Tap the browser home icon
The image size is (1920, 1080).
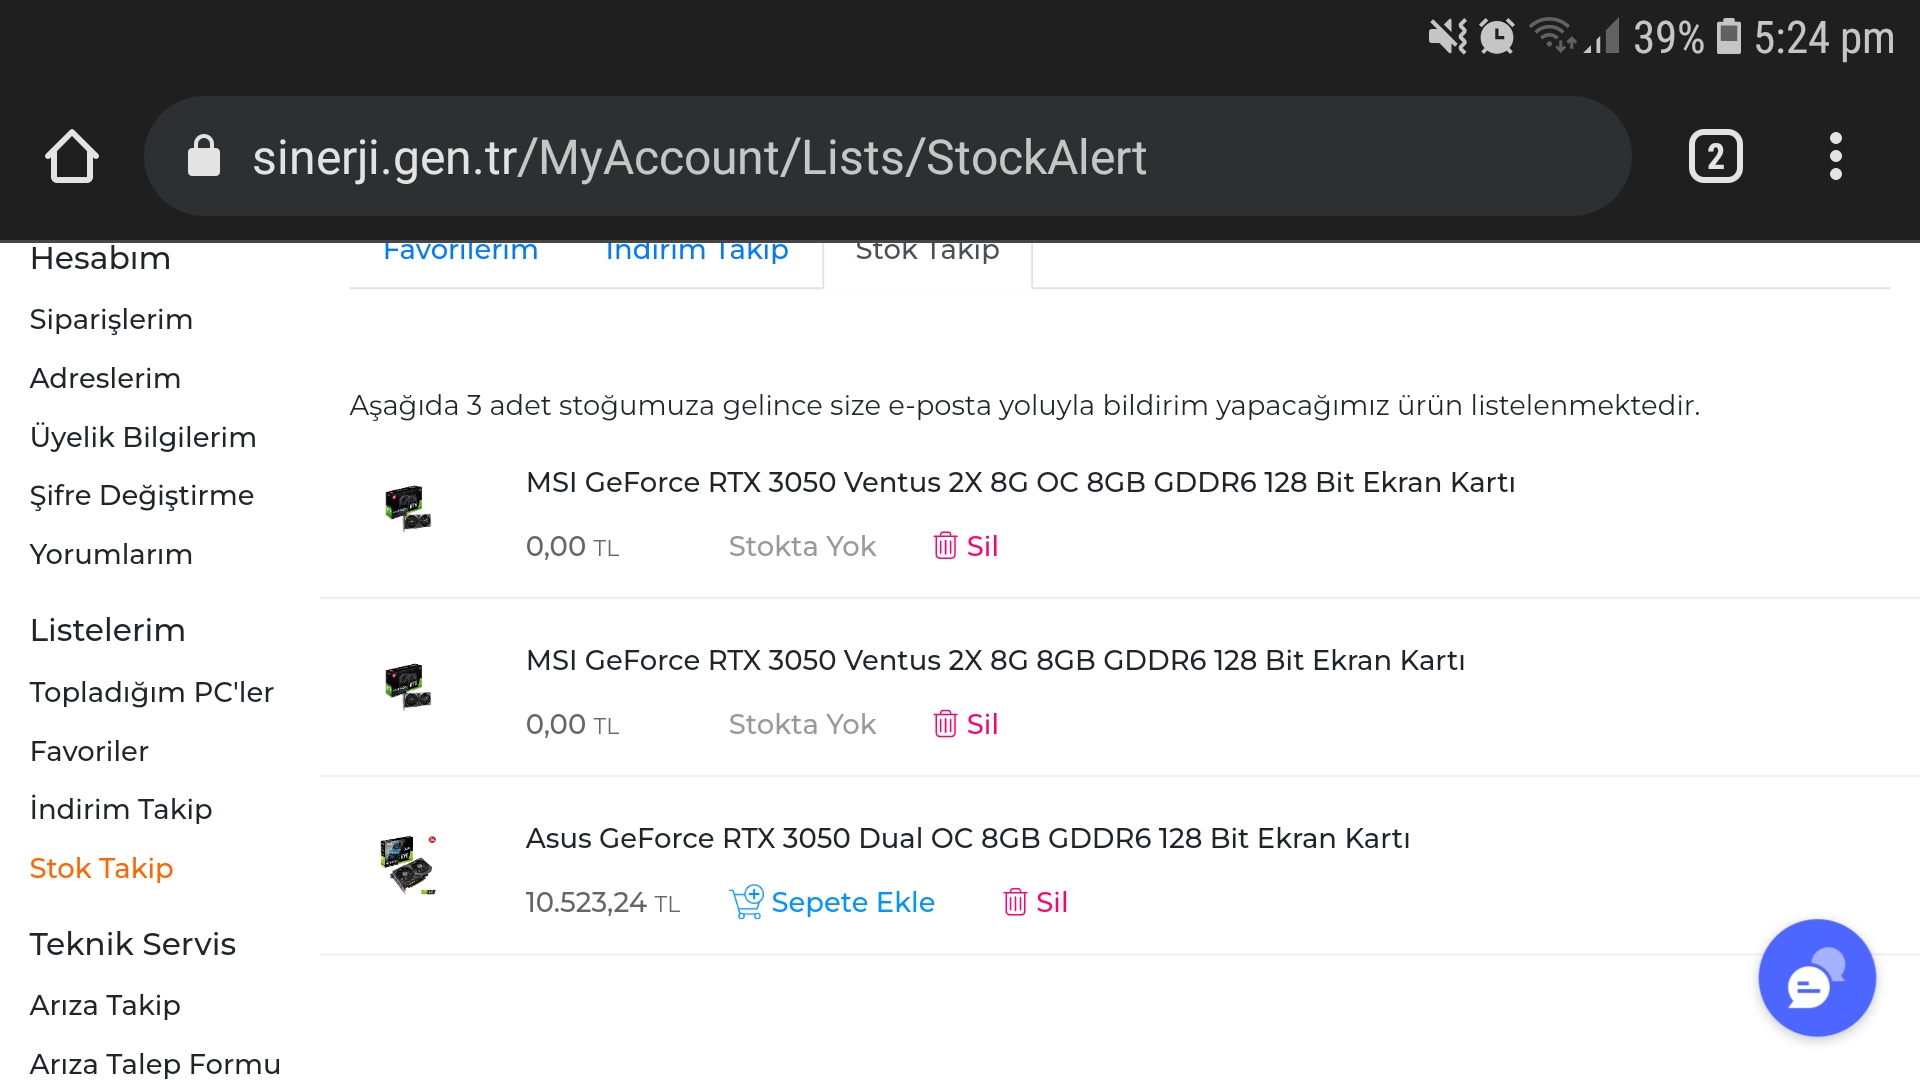coord(72,157)
